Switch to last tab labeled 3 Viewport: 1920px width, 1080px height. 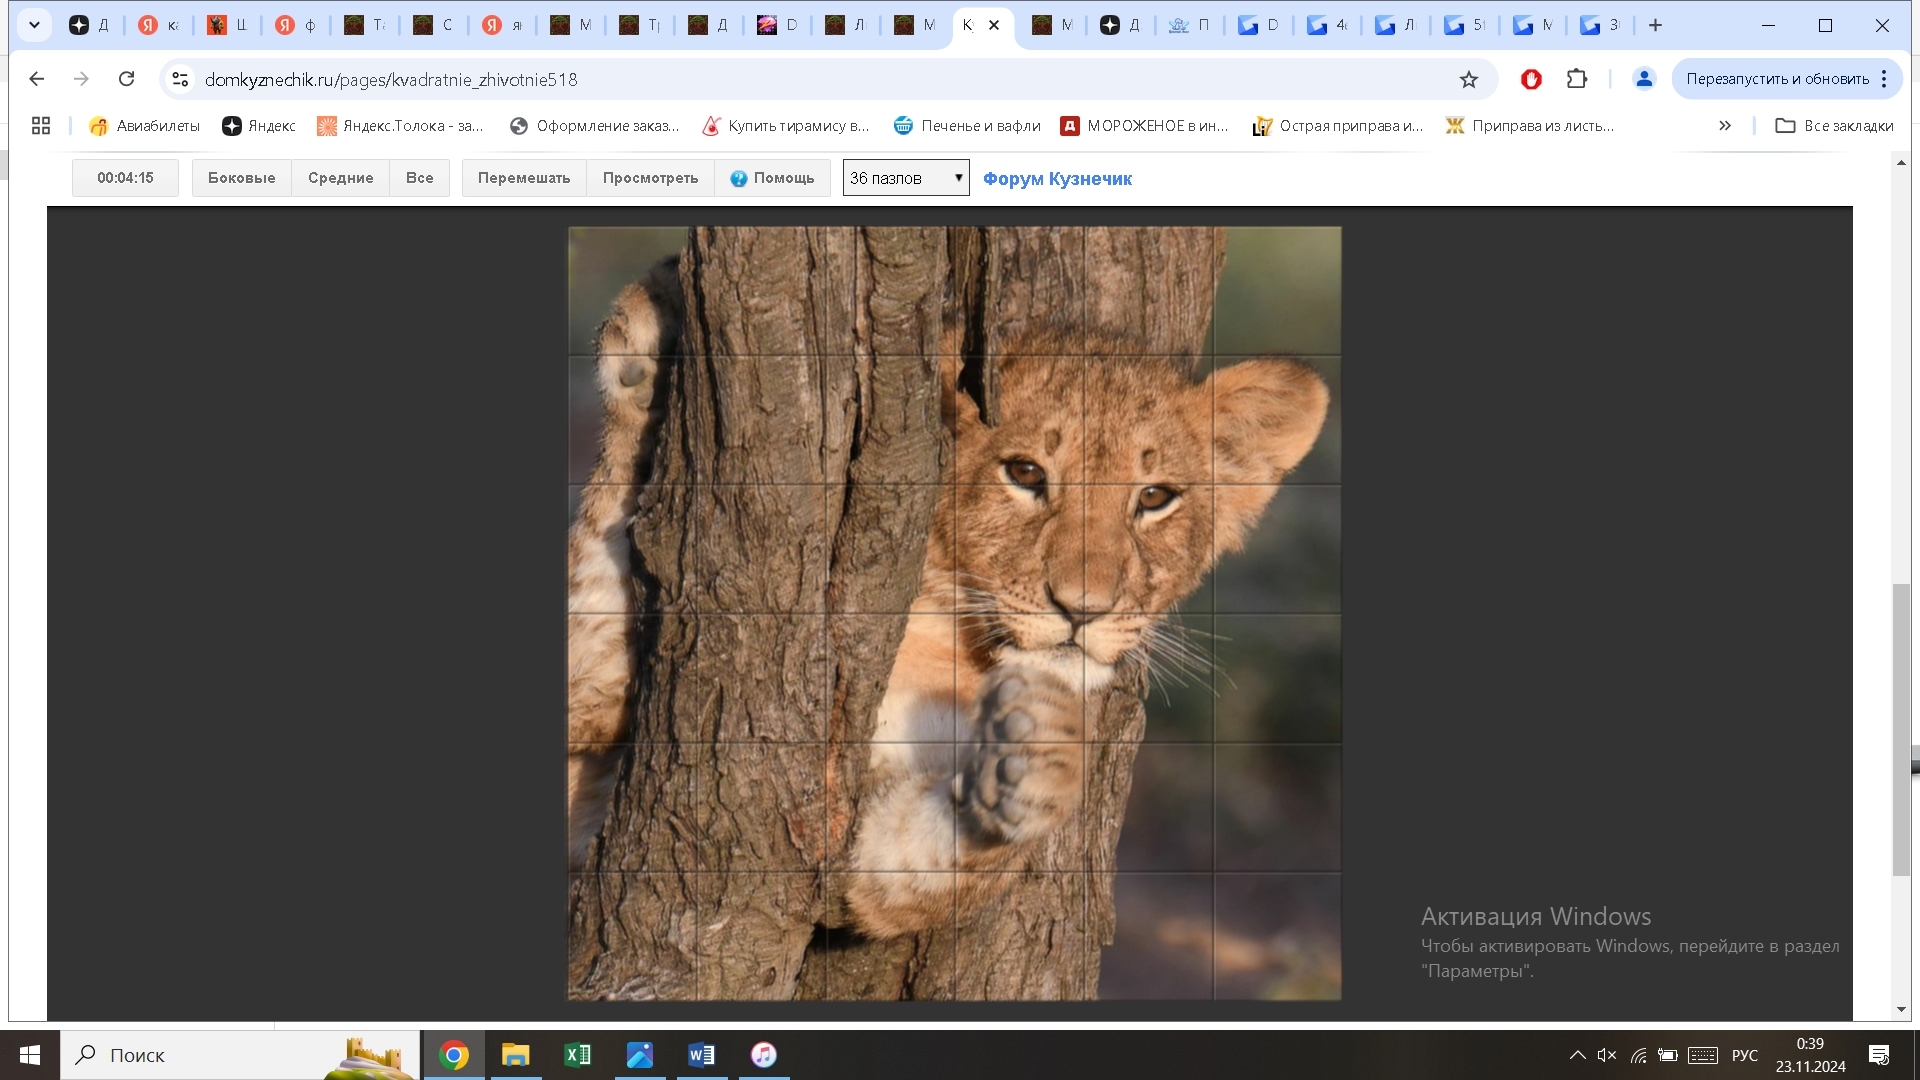point(1601,25)
